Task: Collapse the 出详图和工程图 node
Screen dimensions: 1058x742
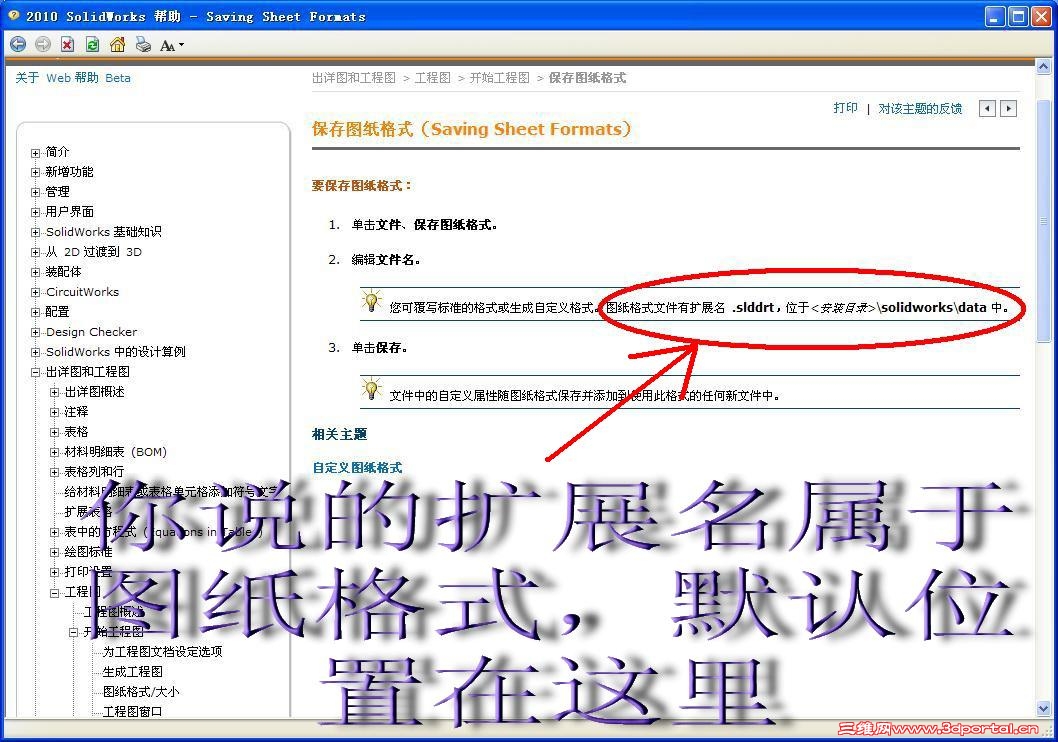Action: [x=36, y=373]
